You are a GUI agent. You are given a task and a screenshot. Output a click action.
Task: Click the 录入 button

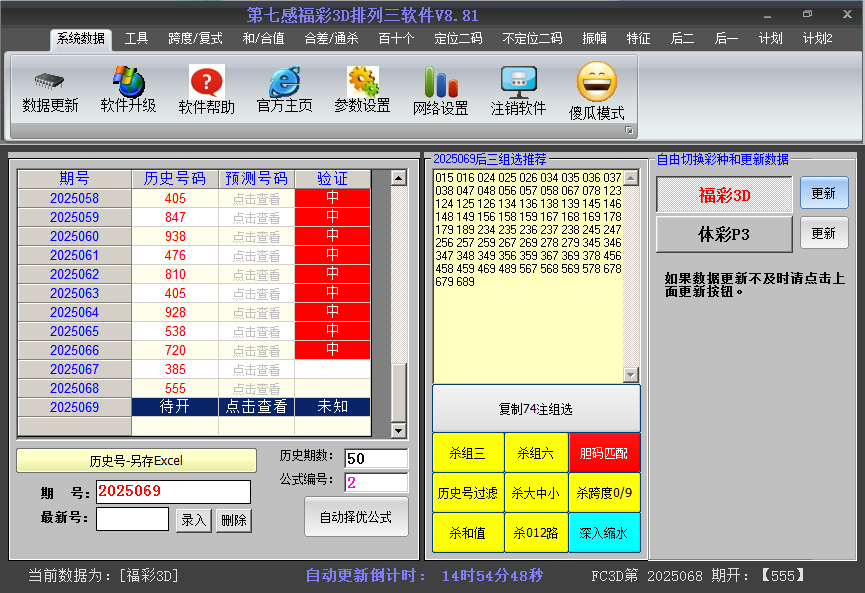pyautogui.click(x=194, y=520)
